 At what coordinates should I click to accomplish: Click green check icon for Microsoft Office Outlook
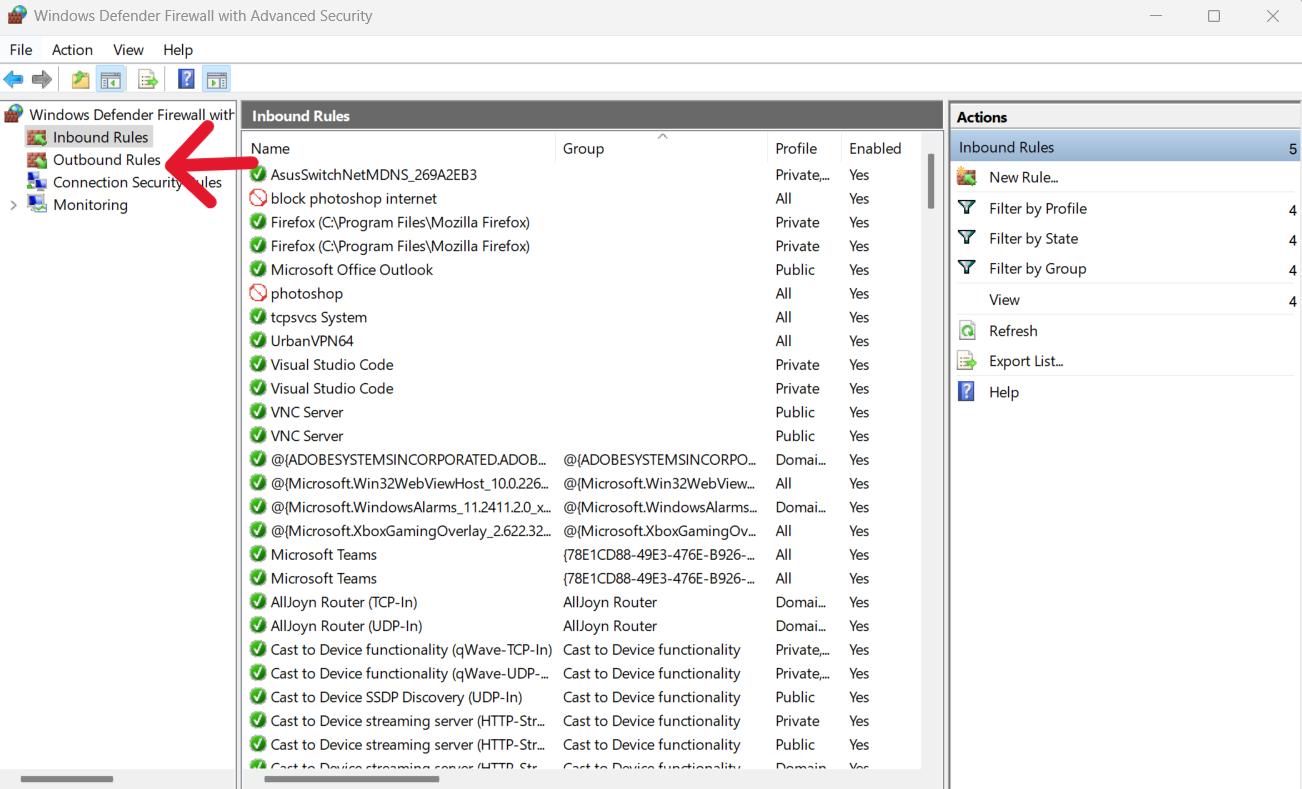[258, 270]
